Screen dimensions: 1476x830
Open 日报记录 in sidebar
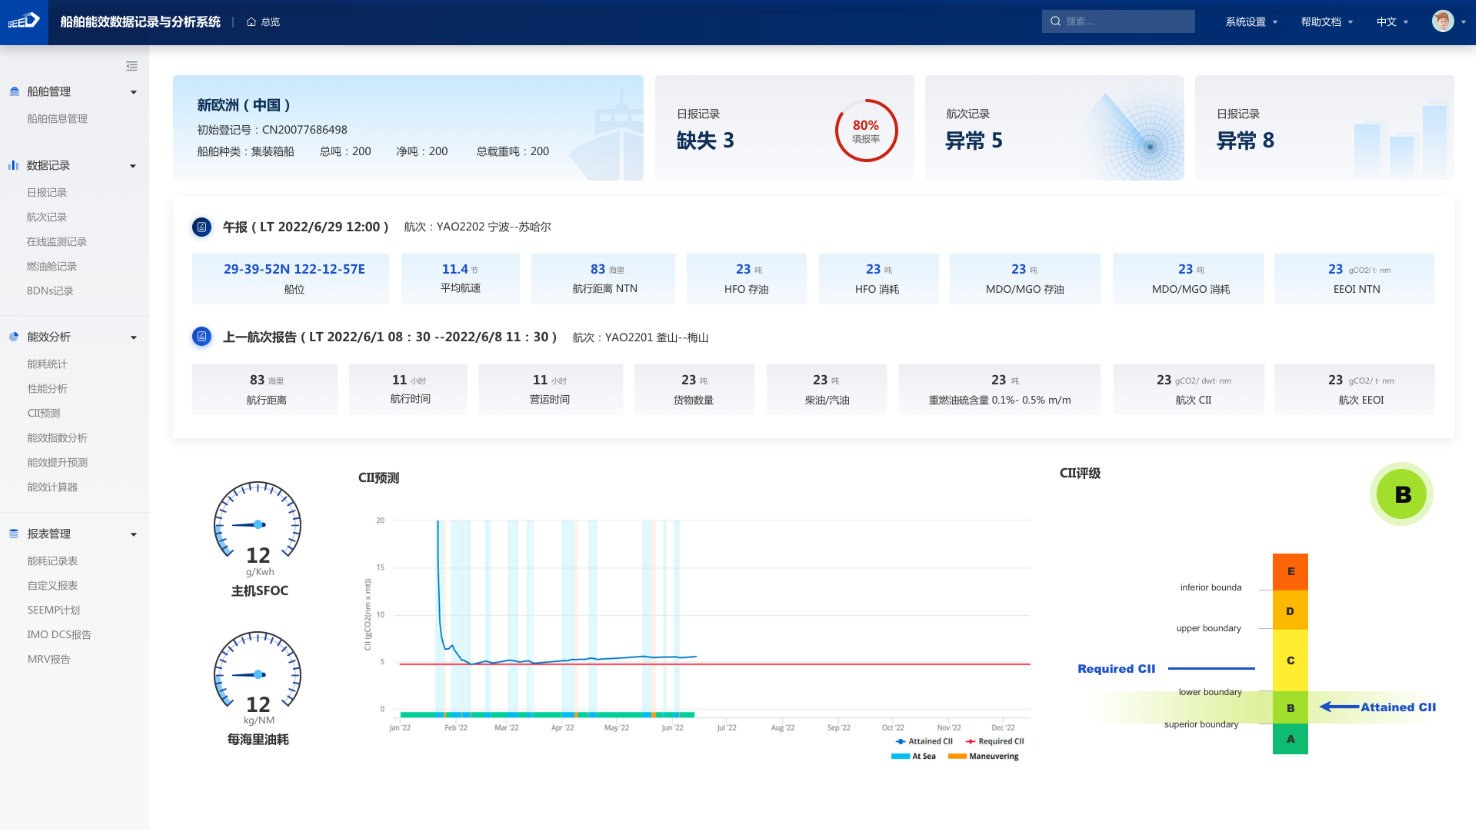pos(47,192)
